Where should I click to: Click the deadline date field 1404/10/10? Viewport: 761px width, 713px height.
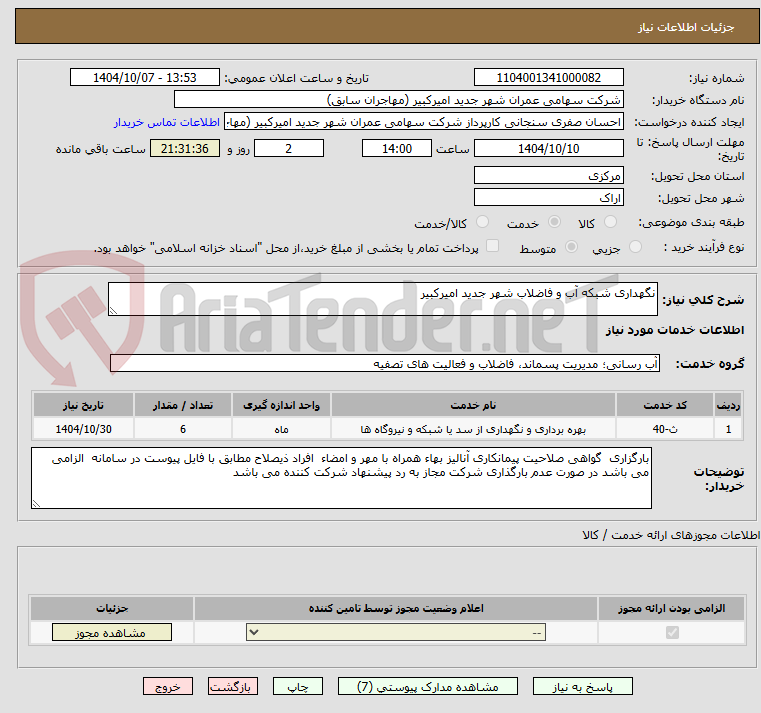click(x=548, y=148)
